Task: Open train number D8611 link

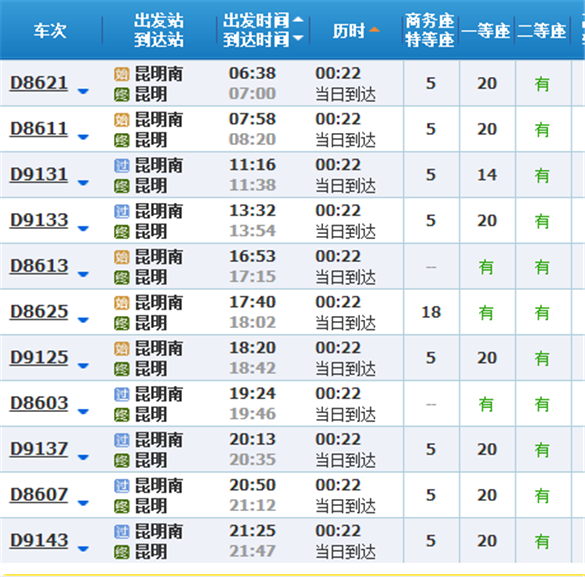Action: [x=39, y=129]
